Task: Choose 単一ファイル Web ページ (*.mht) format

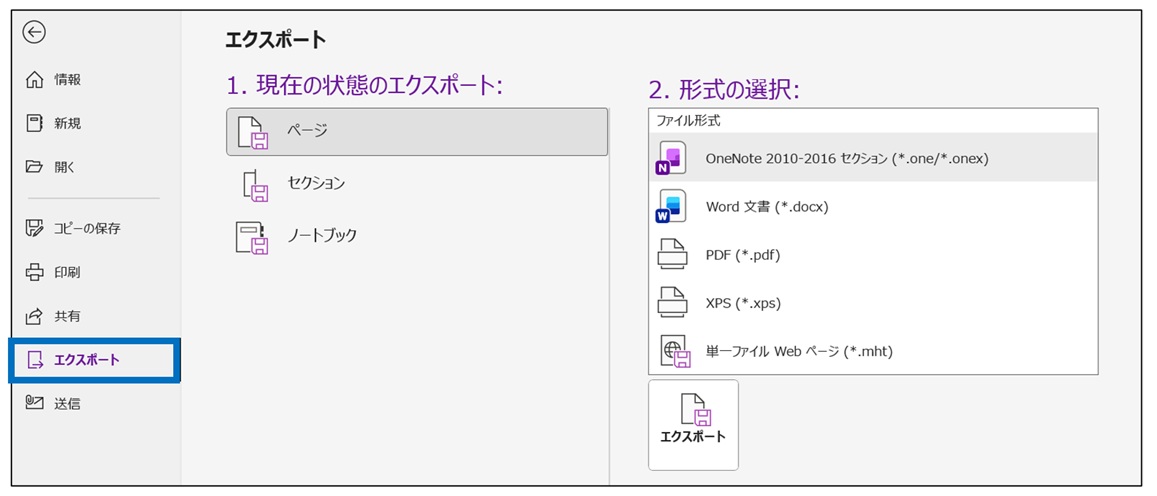Action: pyautogui.click(x=873, y=352)
